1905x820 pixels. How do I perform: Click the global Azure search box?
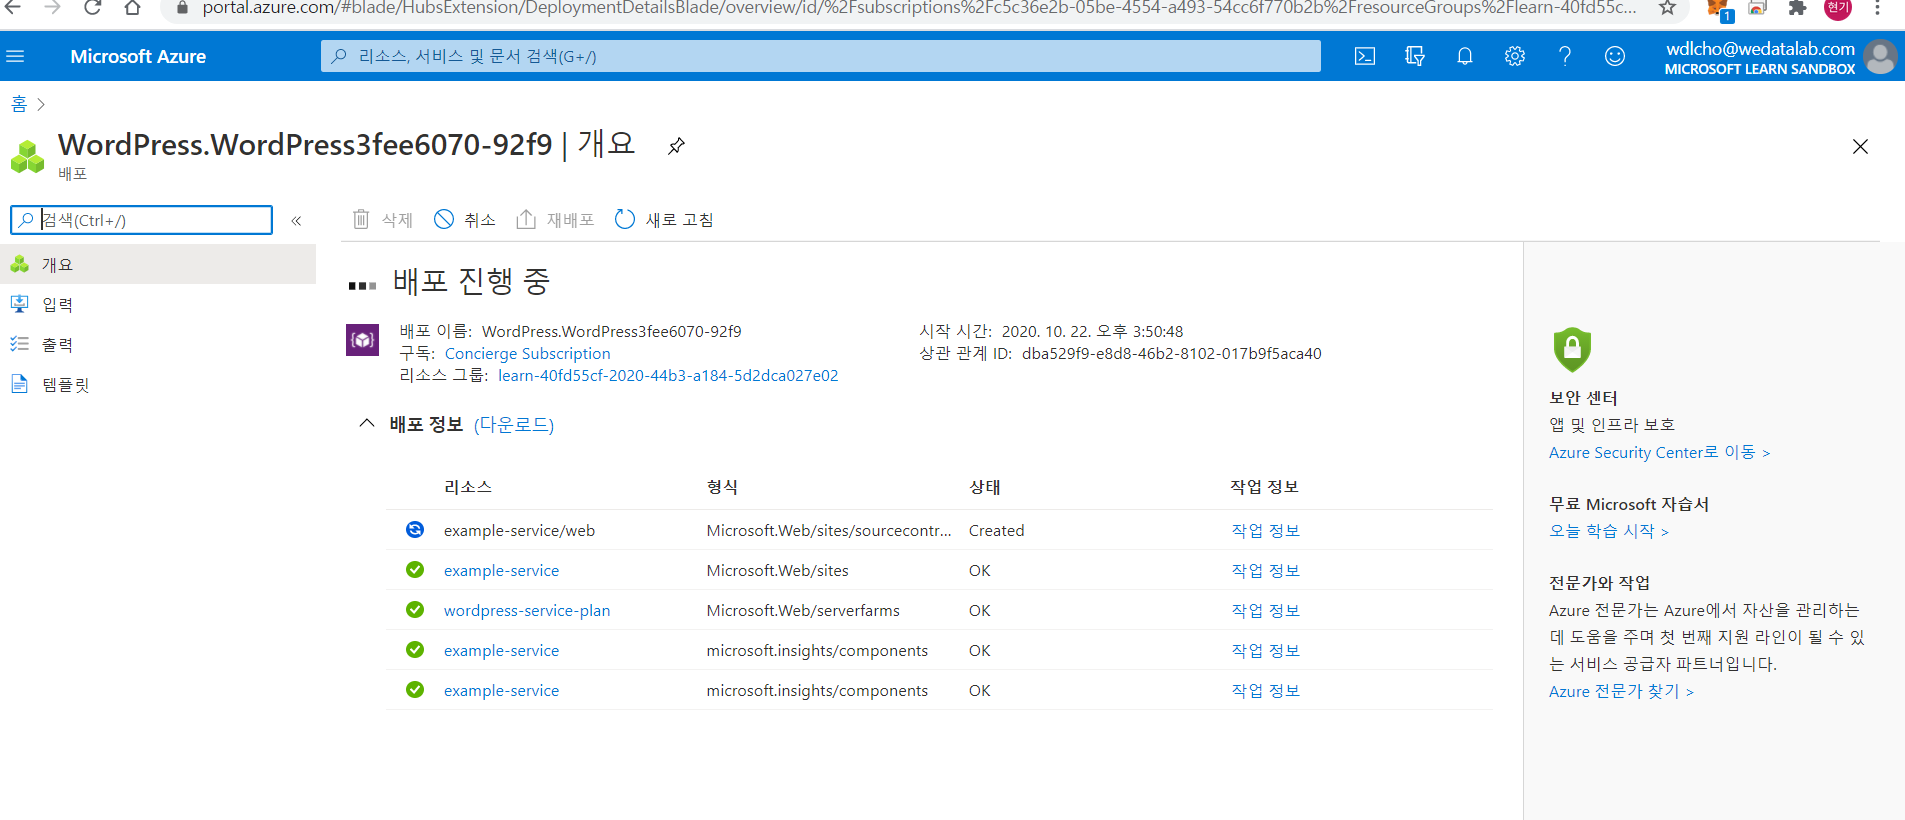[x=820, y=56]
